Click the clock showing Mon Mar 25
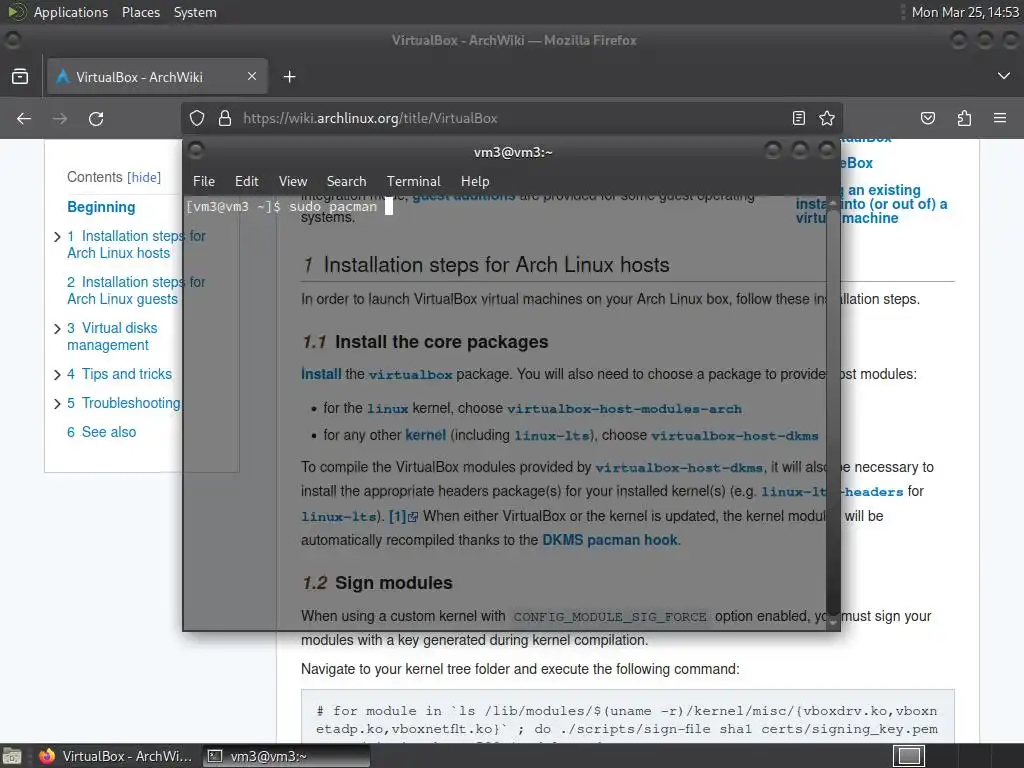Viewport: 1024px width, 768px height. pyautogui.click(x=965, y=12)
